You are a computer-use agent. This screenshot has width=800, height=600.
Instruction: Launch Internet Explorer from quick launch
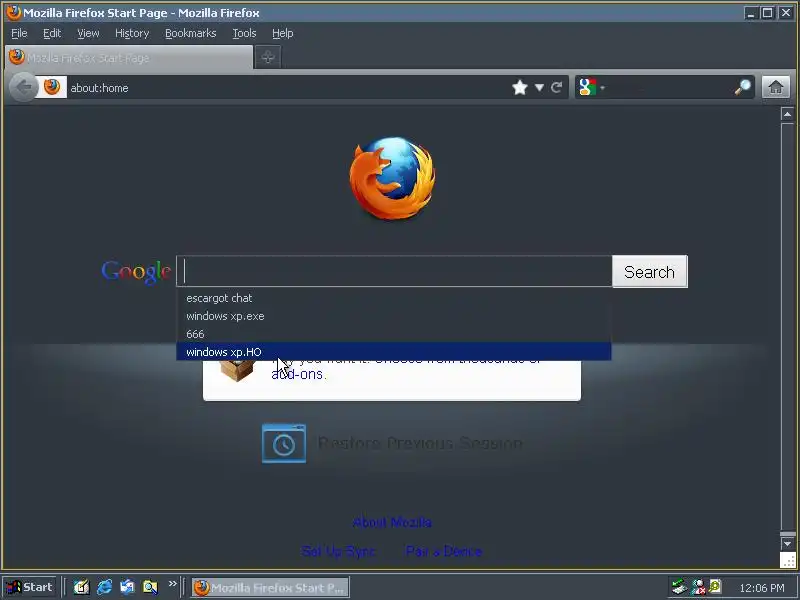pyautogui.click(x=105, y=587)
